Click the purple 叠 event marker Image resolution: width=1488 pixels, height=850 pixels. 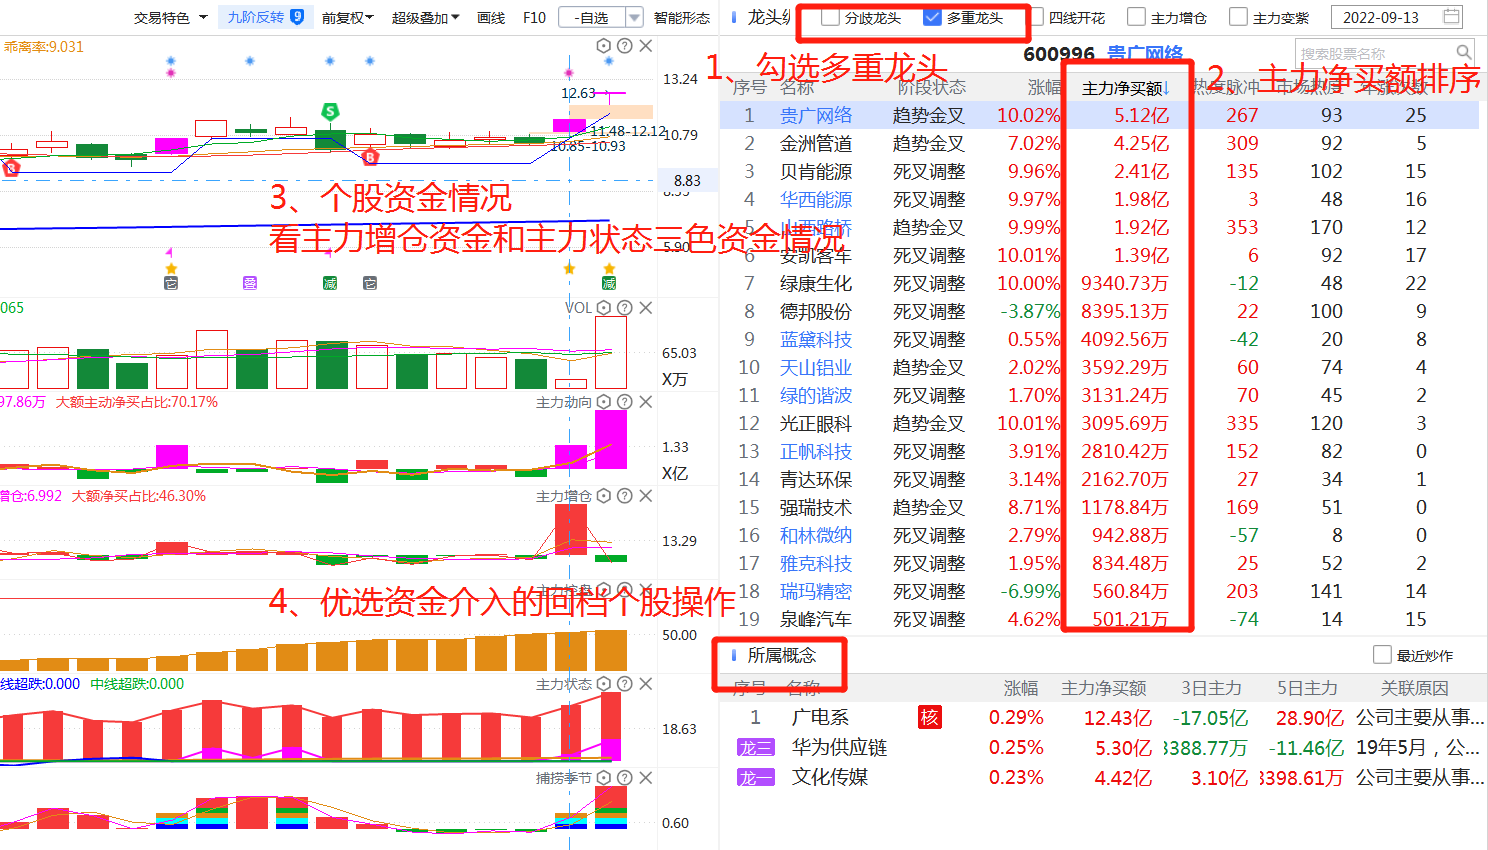(250, 283)
